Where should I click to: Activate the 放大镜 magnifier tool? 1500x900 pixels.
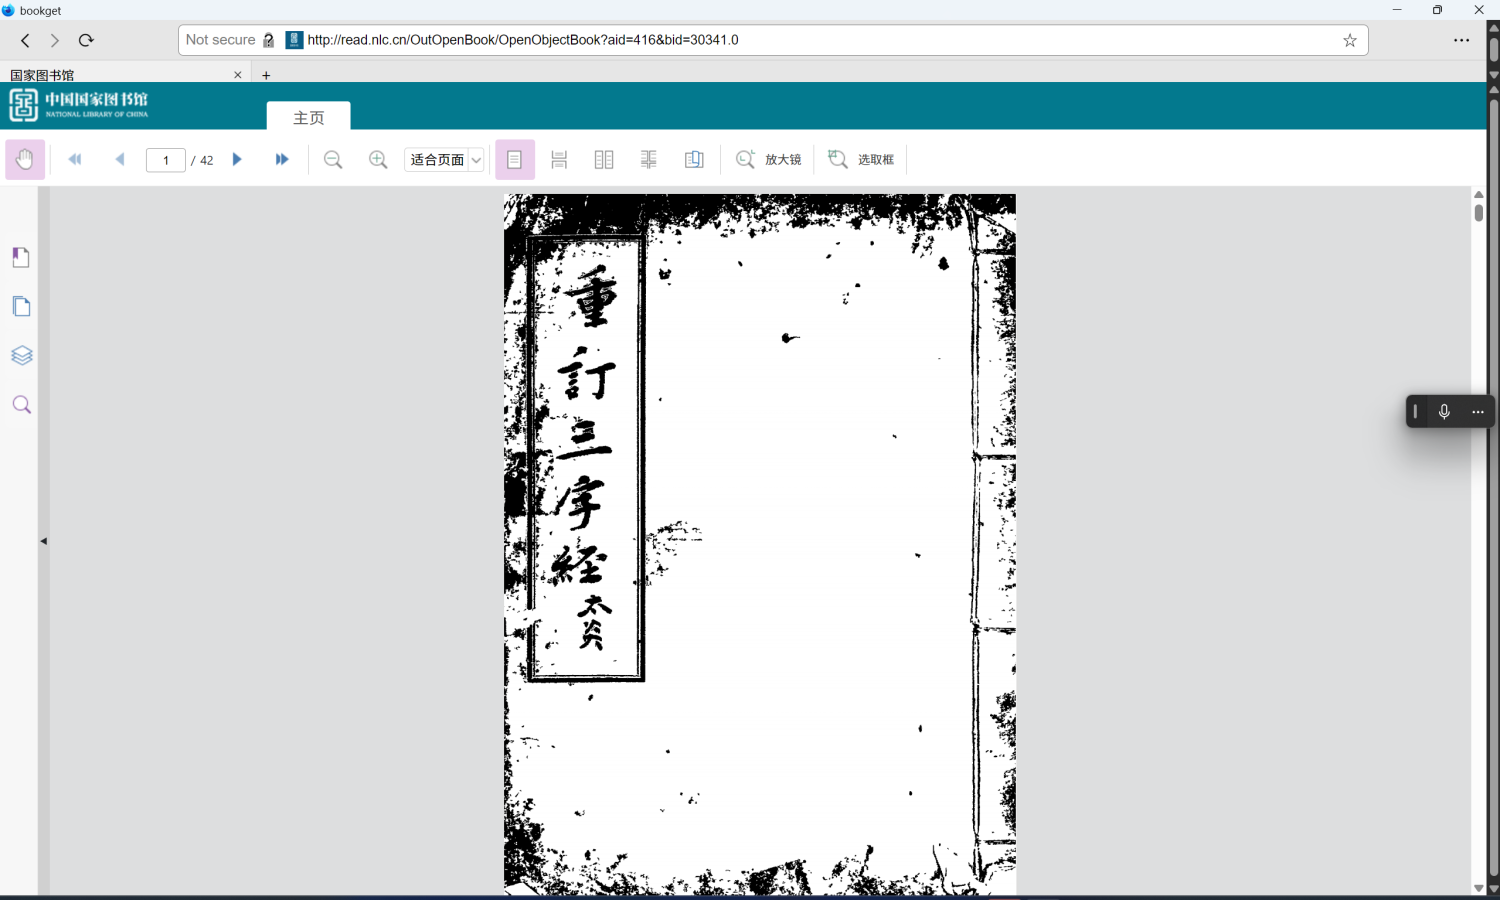(768, 160)
